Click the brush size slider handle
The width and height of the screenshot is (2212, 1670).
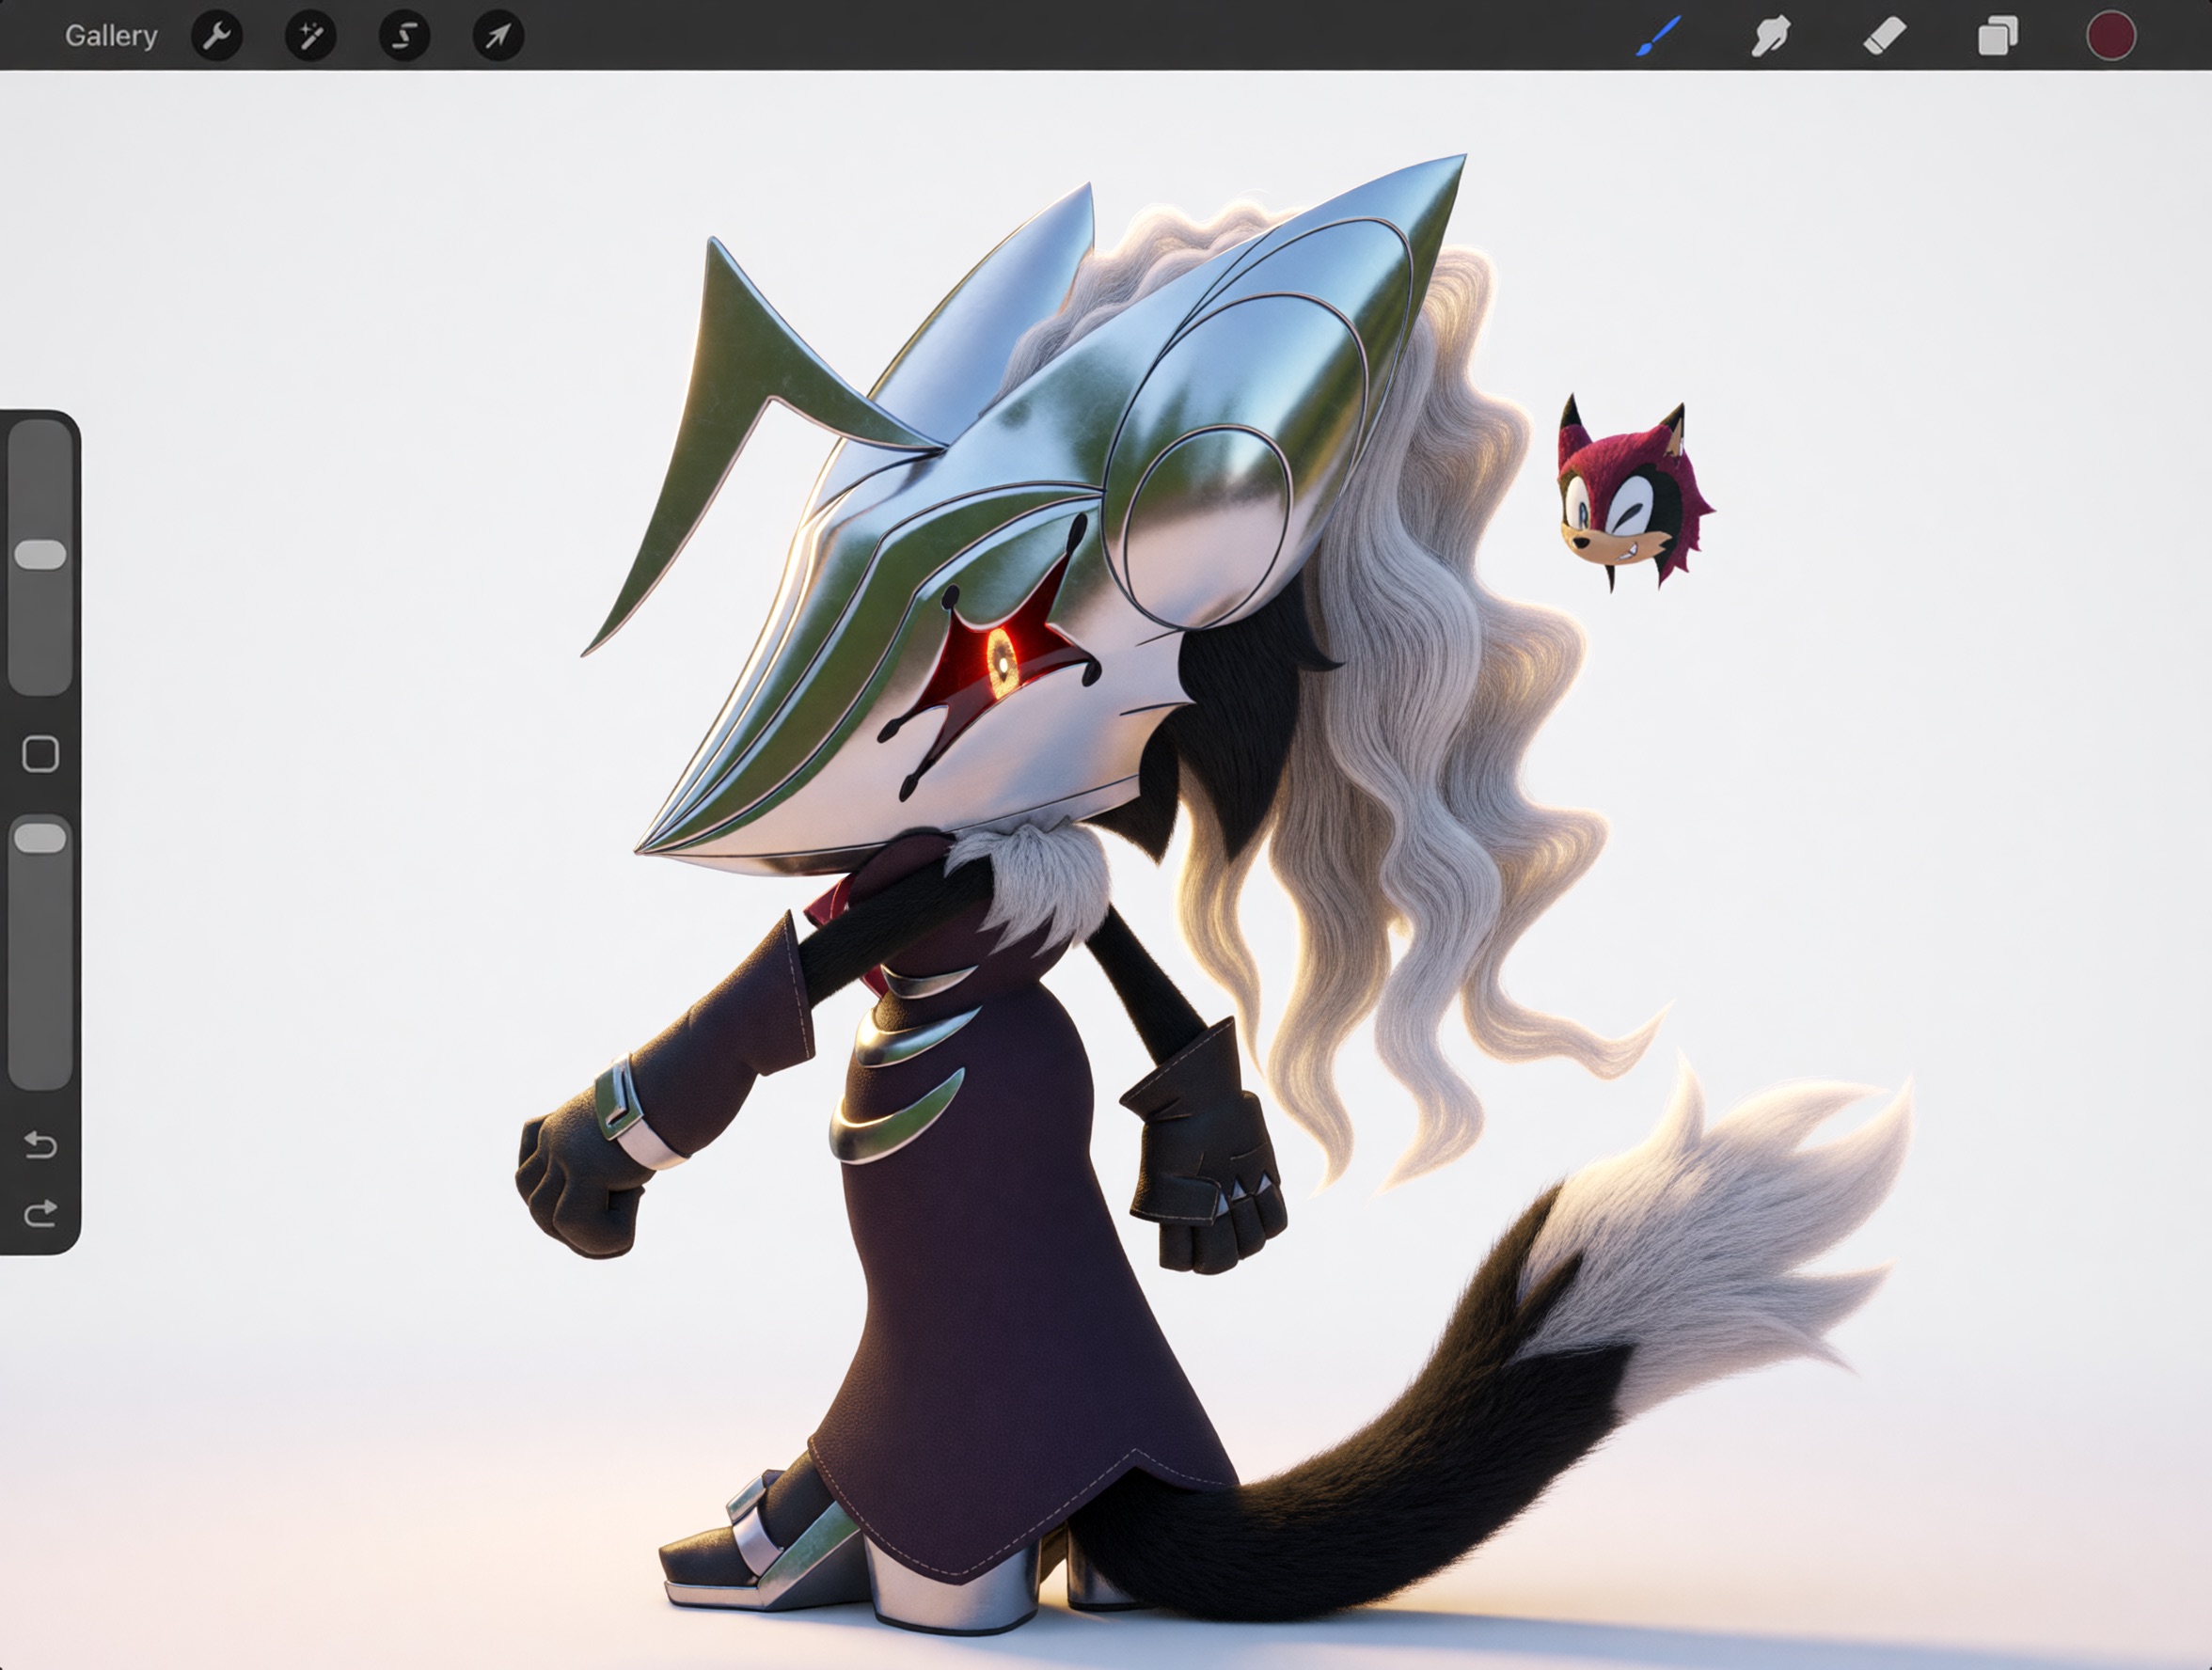tap(40, 555)
